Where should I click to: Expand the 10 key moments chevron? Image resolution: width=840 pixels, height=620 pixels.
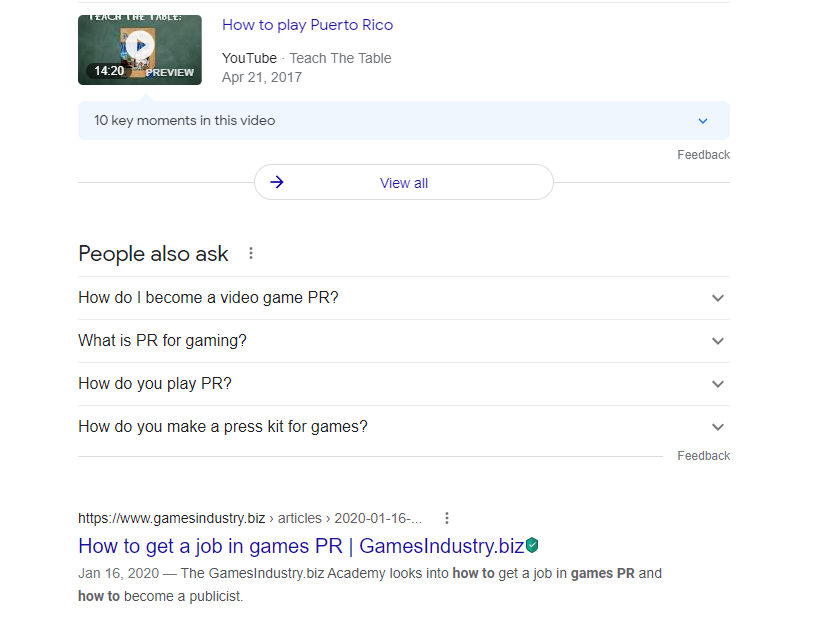pyautogui.click(x=703, y=121)
